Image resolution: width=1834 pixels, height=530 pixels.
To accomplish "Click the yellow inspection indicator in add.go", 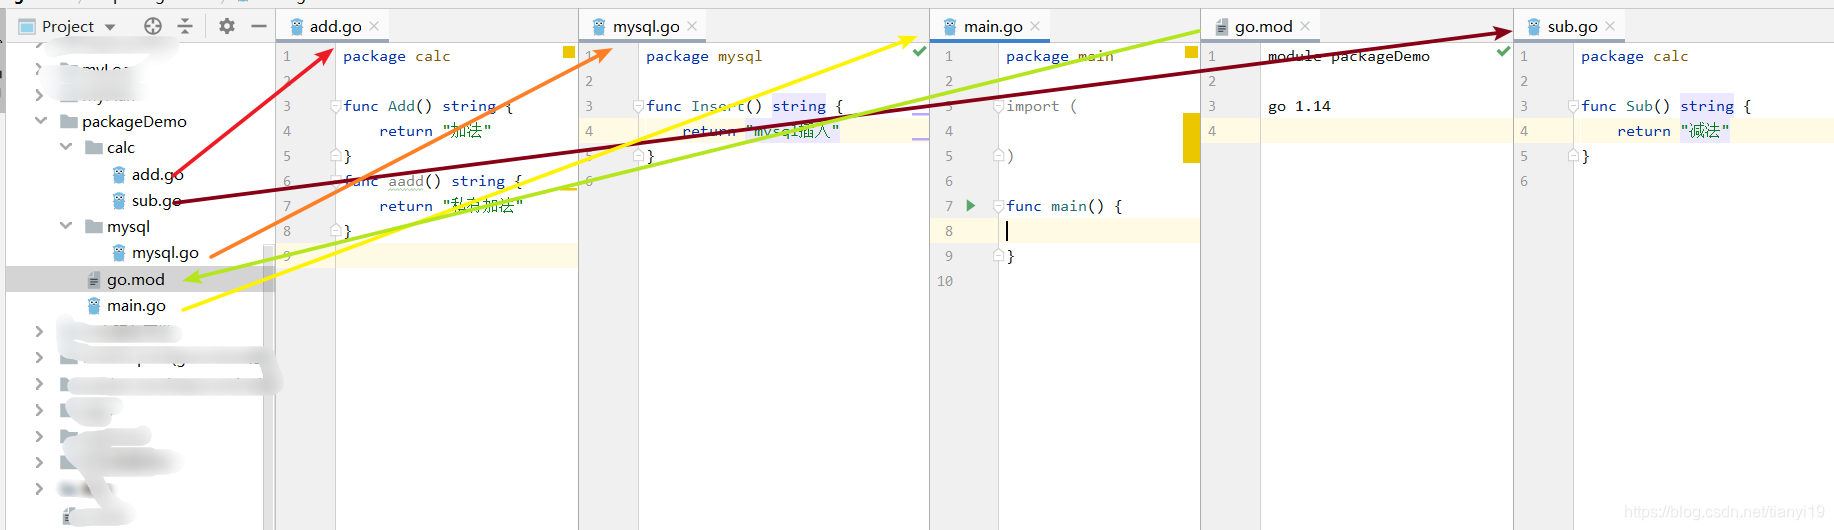I will click(x=569, y=52).
